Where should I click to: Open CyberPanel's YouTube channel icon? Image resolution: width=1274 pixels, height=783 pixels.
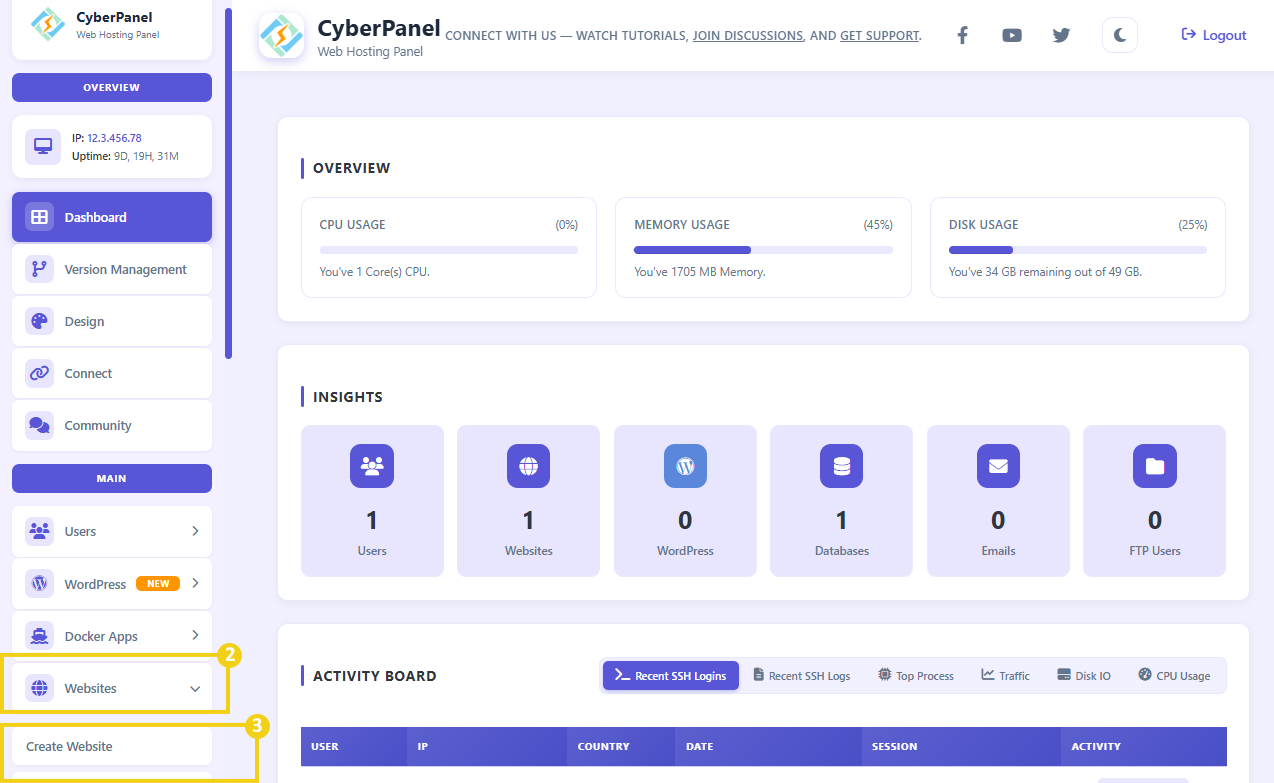[x=1011, y=34]
